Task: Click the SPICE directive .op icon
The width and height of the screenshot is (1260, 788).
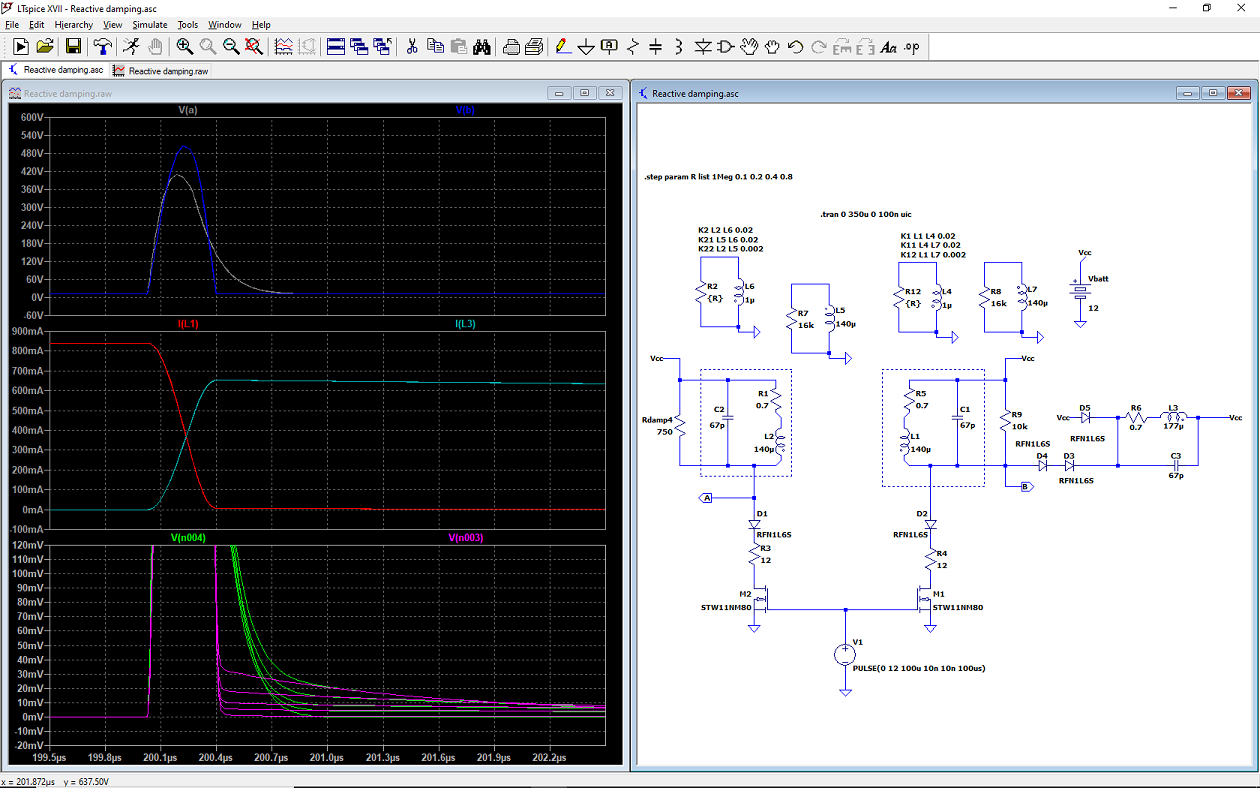Action: tap(911, 46)
